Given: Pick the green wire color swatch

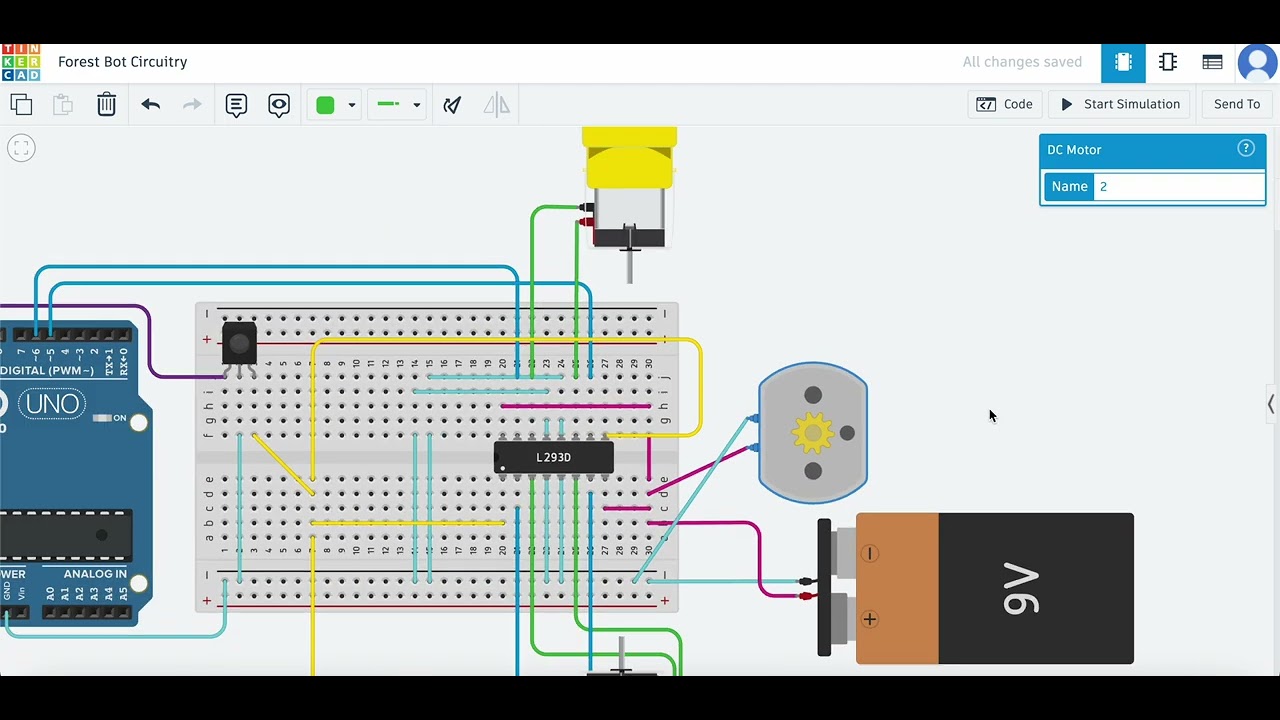Looking at the screenshot, I should [x=325, y=104].
